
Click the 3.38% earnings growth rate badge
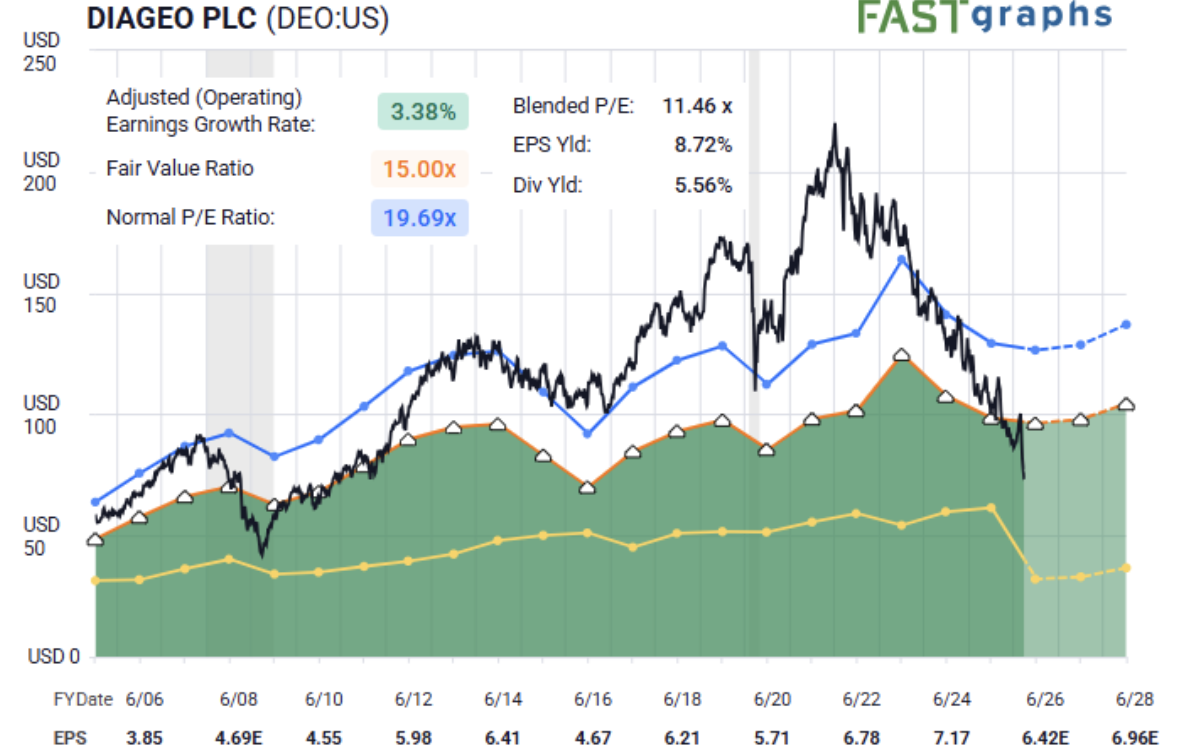(423, 111)
